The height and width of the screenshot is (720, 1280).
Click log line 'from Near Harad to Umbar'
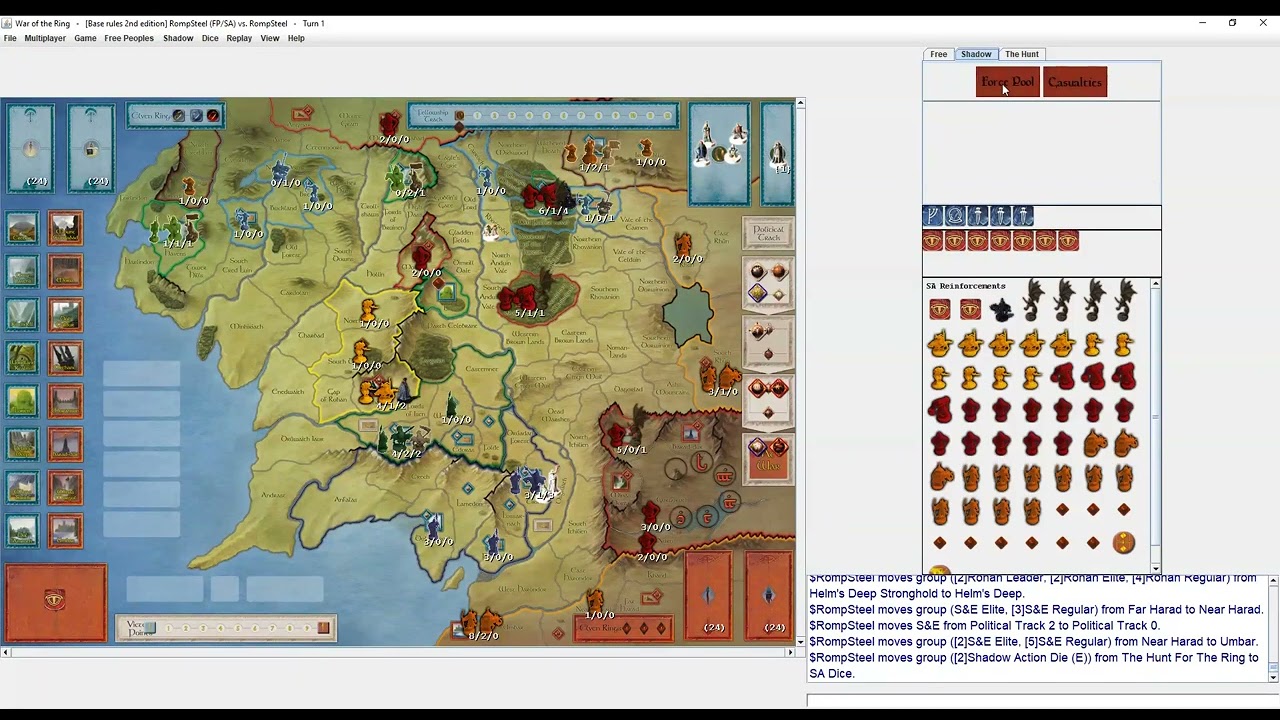coord(1033,642)
